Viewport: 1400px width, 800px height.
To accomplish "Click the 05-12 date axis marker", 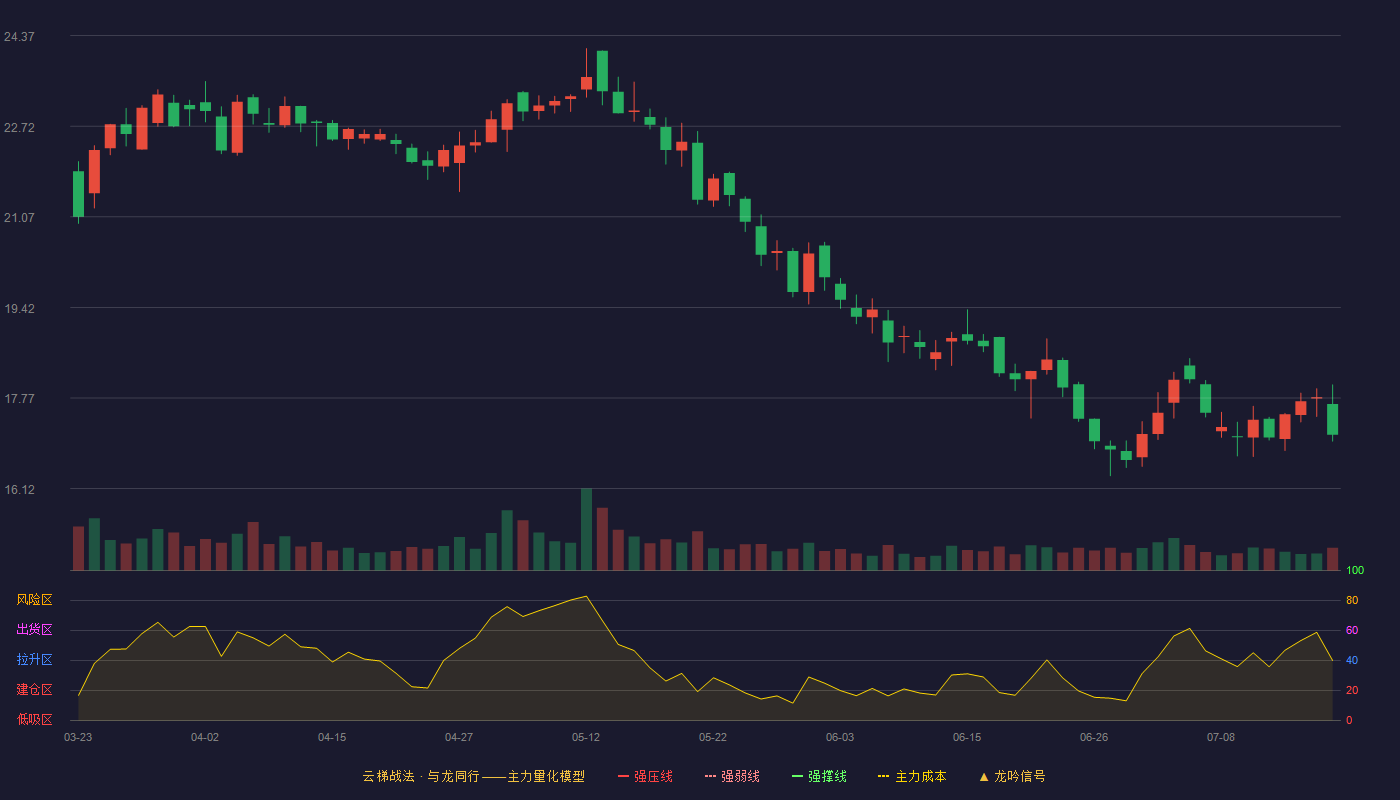I will point(586,737).
